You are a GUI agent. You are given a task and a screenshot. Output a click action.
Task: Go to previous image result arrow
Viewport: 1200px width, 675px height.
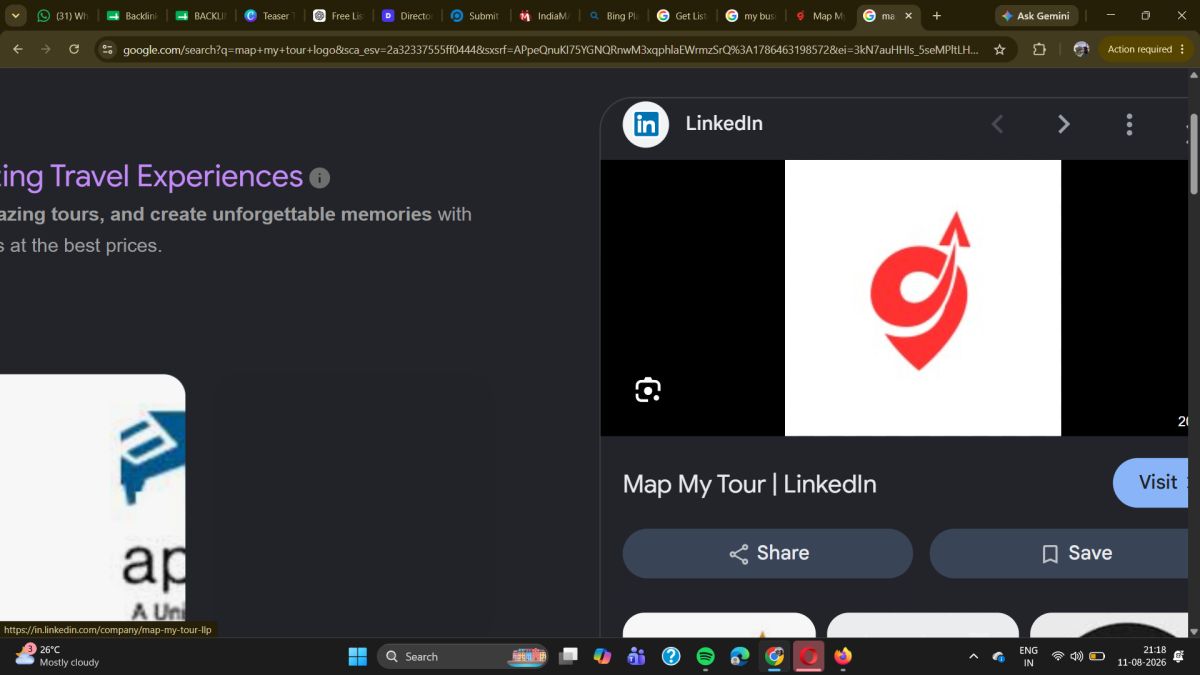point(997,124)
